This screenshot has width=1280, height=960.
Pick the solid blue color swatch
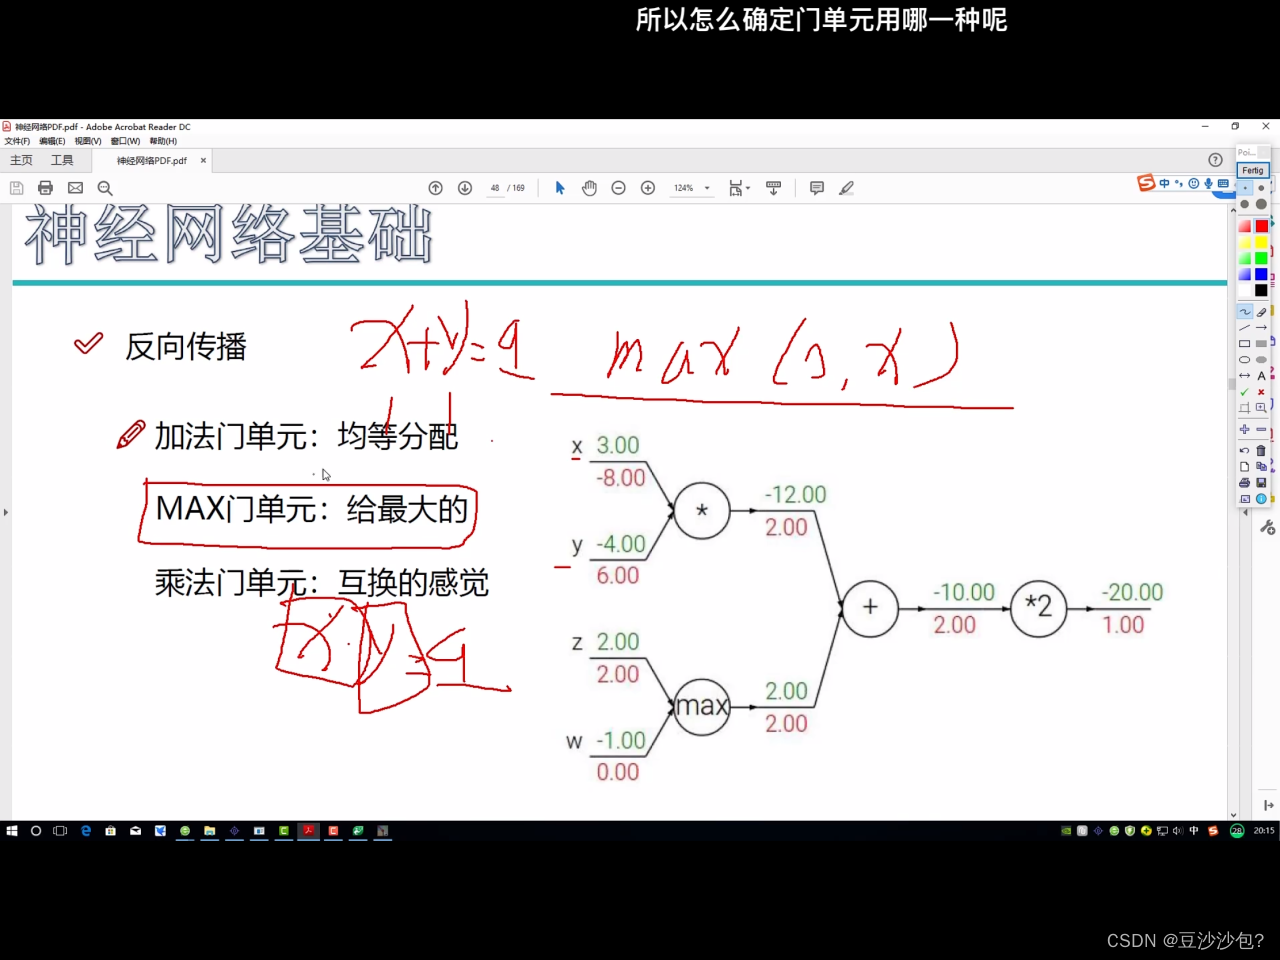(1261, 274)
